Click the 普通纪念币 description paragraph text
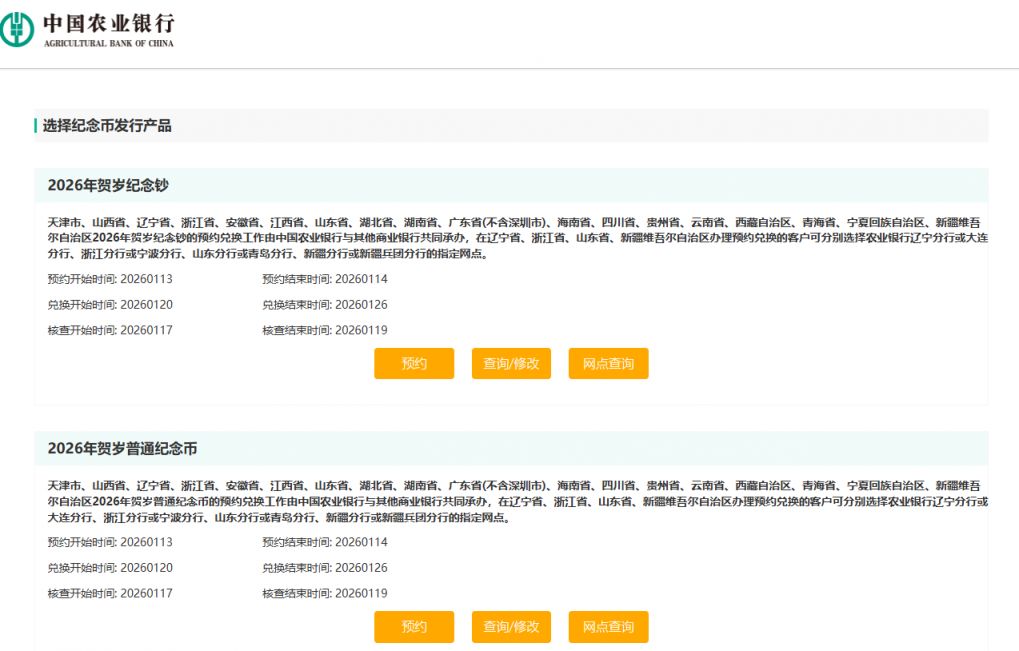This screenshot has height=651, width=1019. click(x=517, y=501)
